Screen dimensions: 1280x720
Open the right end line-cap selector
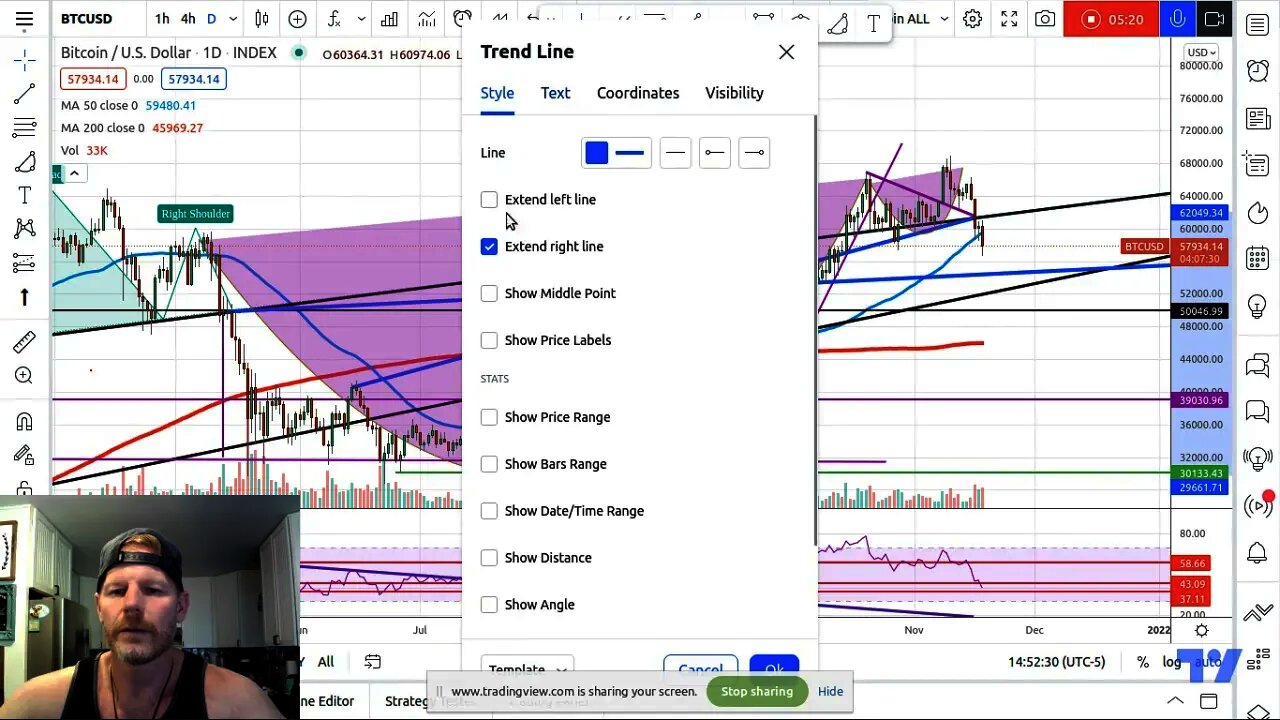pos(755,153)
